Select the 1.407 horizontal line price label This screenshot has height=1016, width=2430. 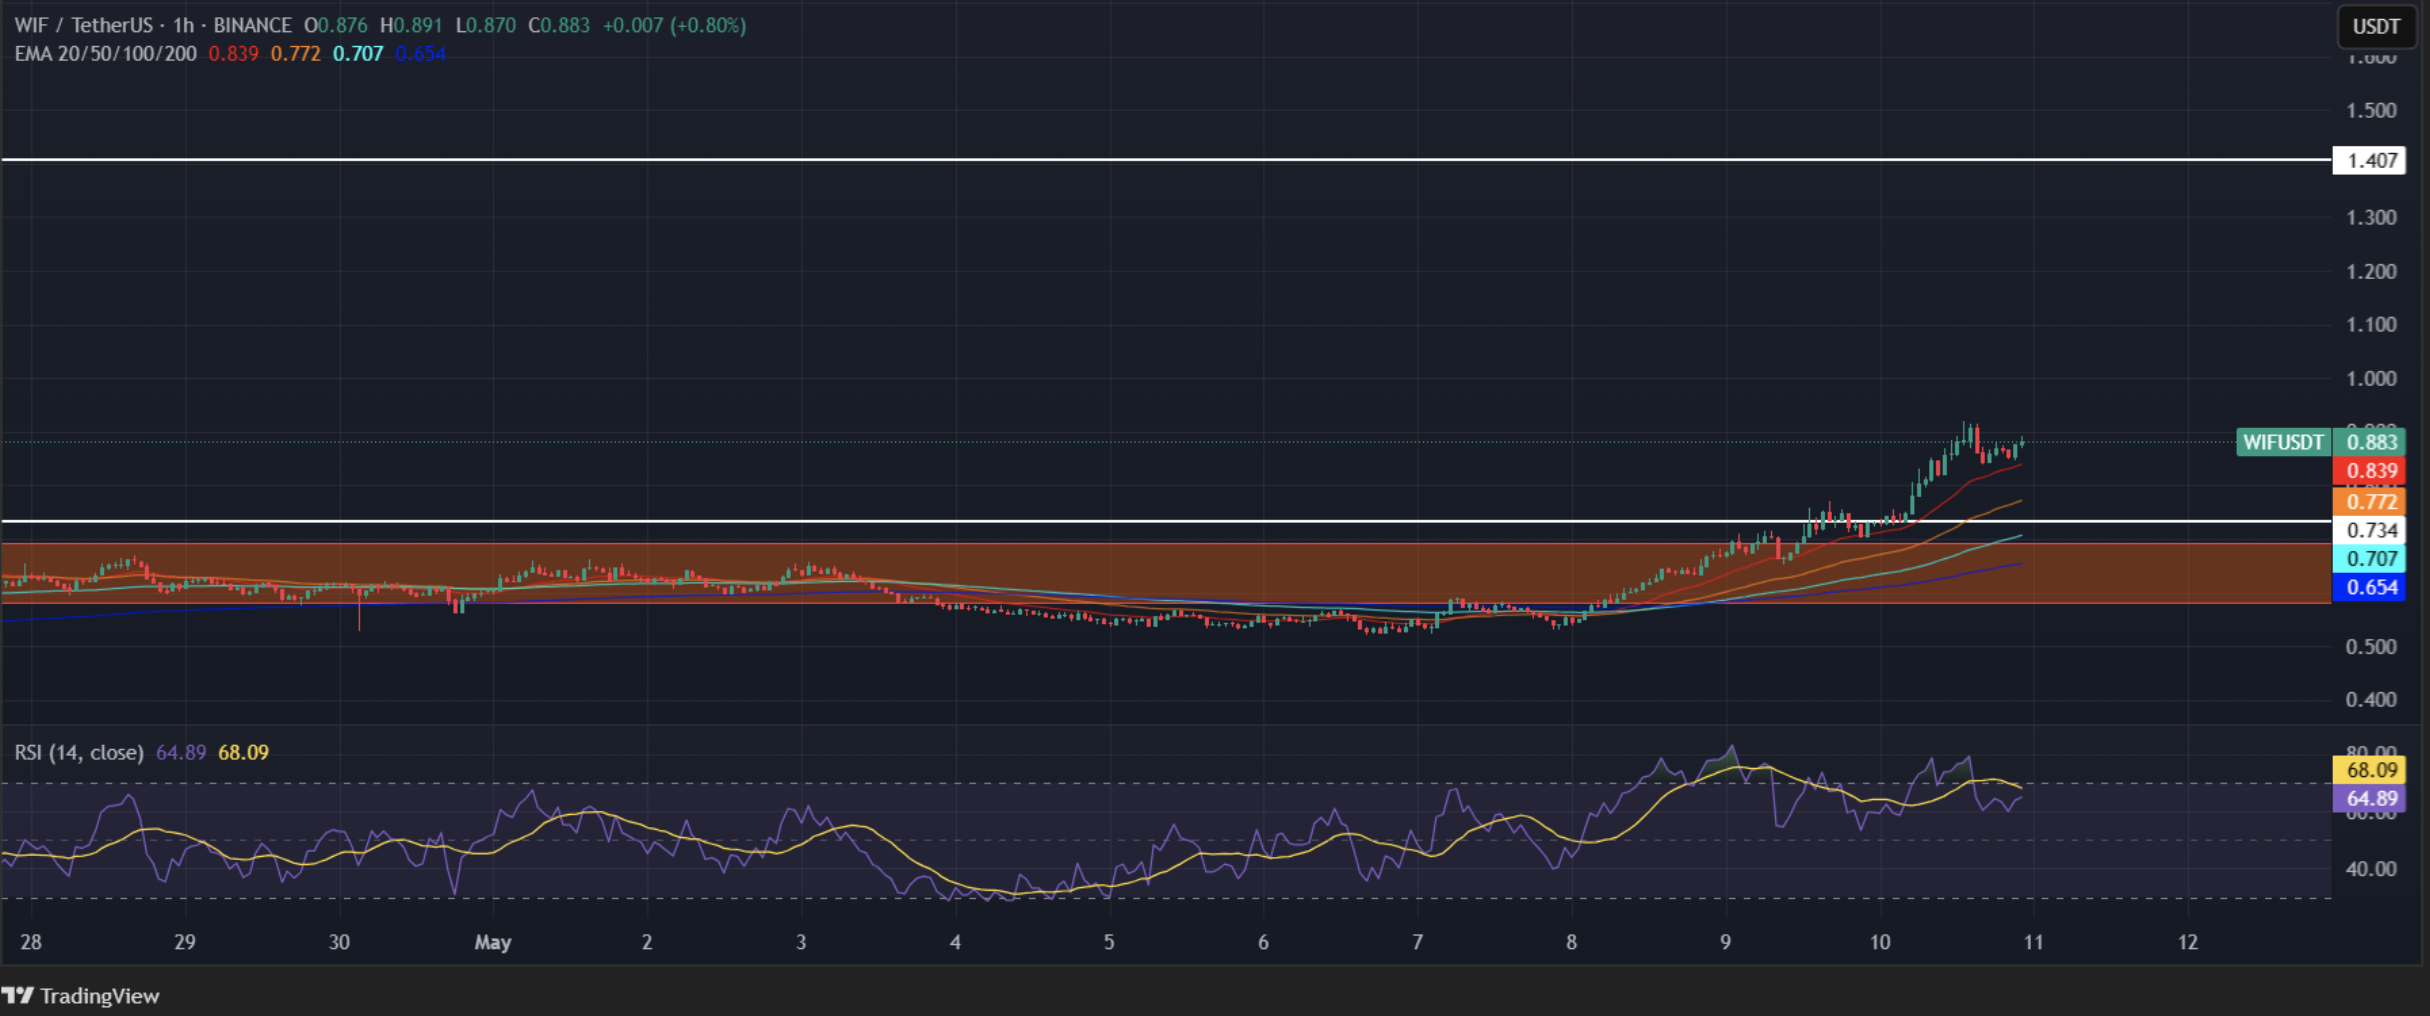[2369, 160]
